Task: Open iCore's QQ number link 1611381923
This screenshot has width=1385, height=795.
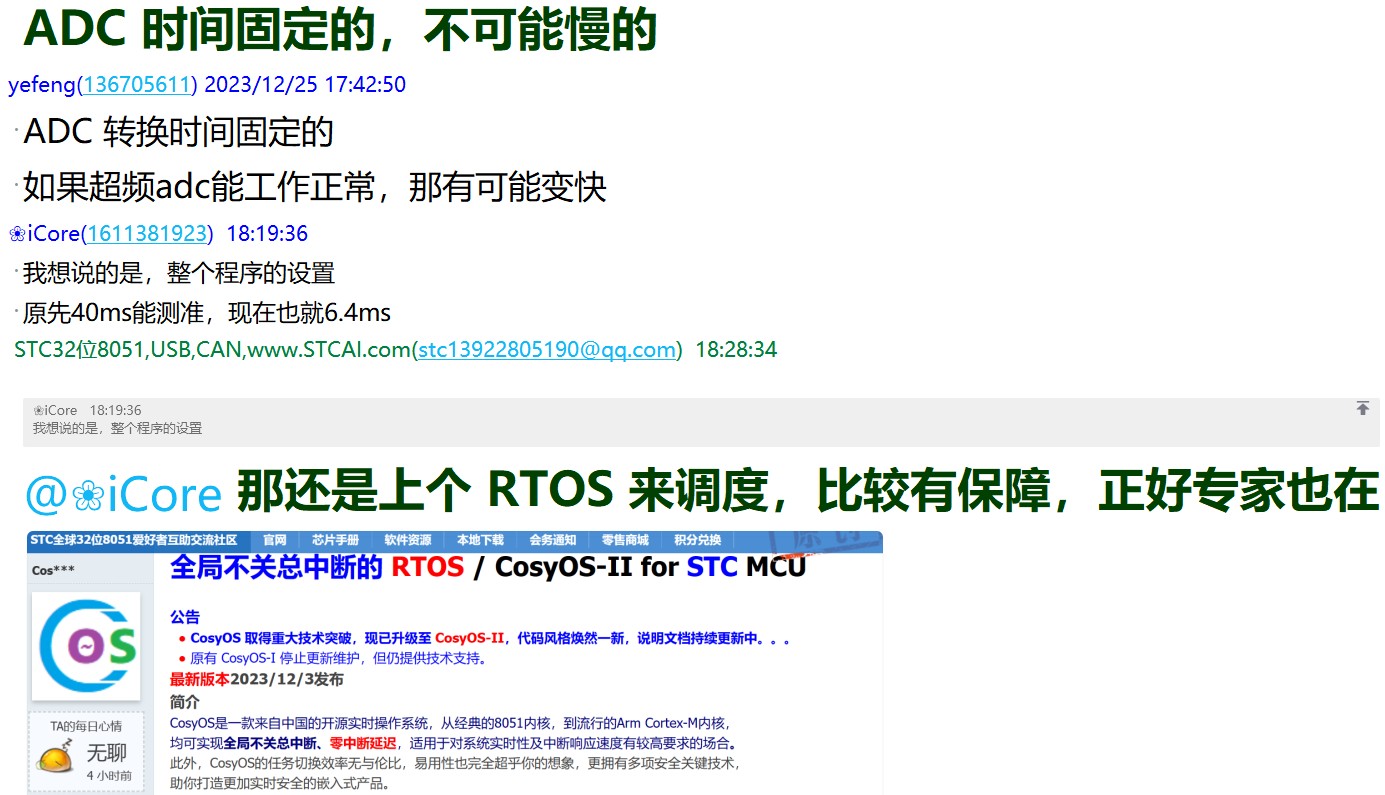Action: coord(147,234)
